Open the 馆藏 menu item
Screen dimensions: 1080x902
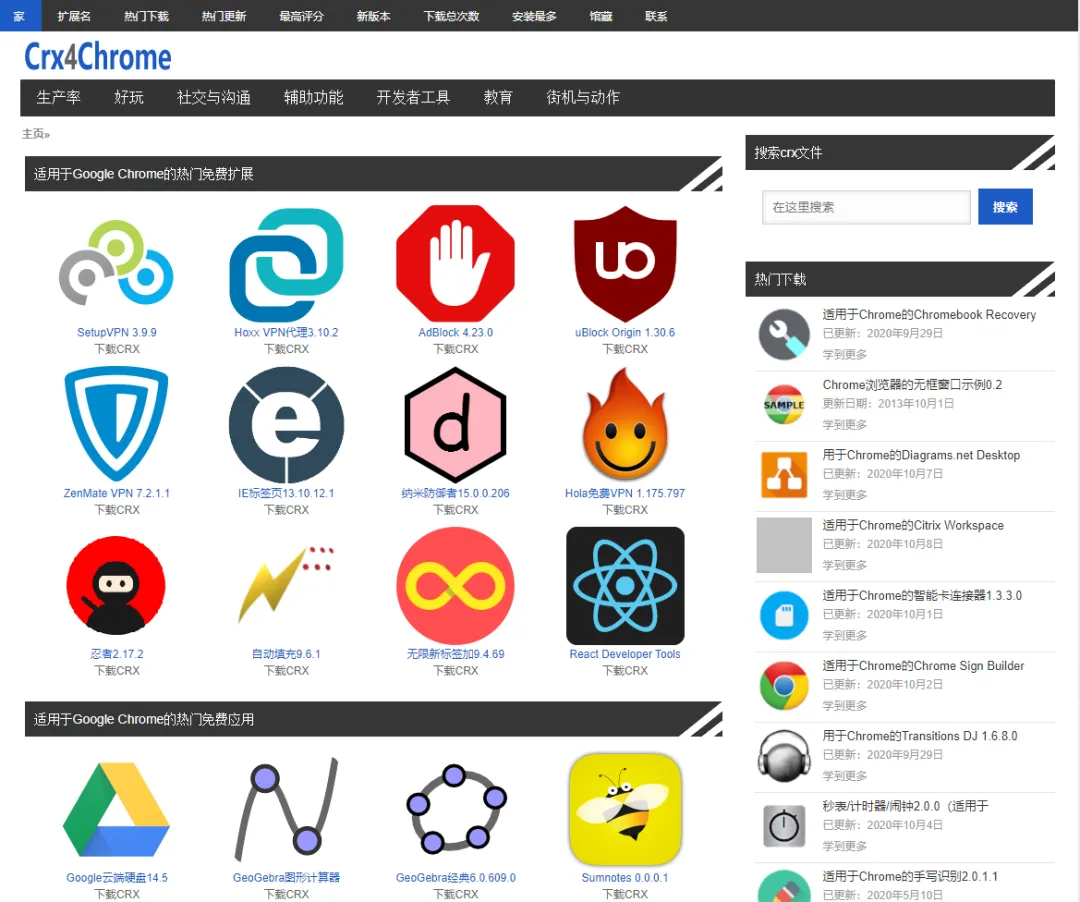pos(601,16)
